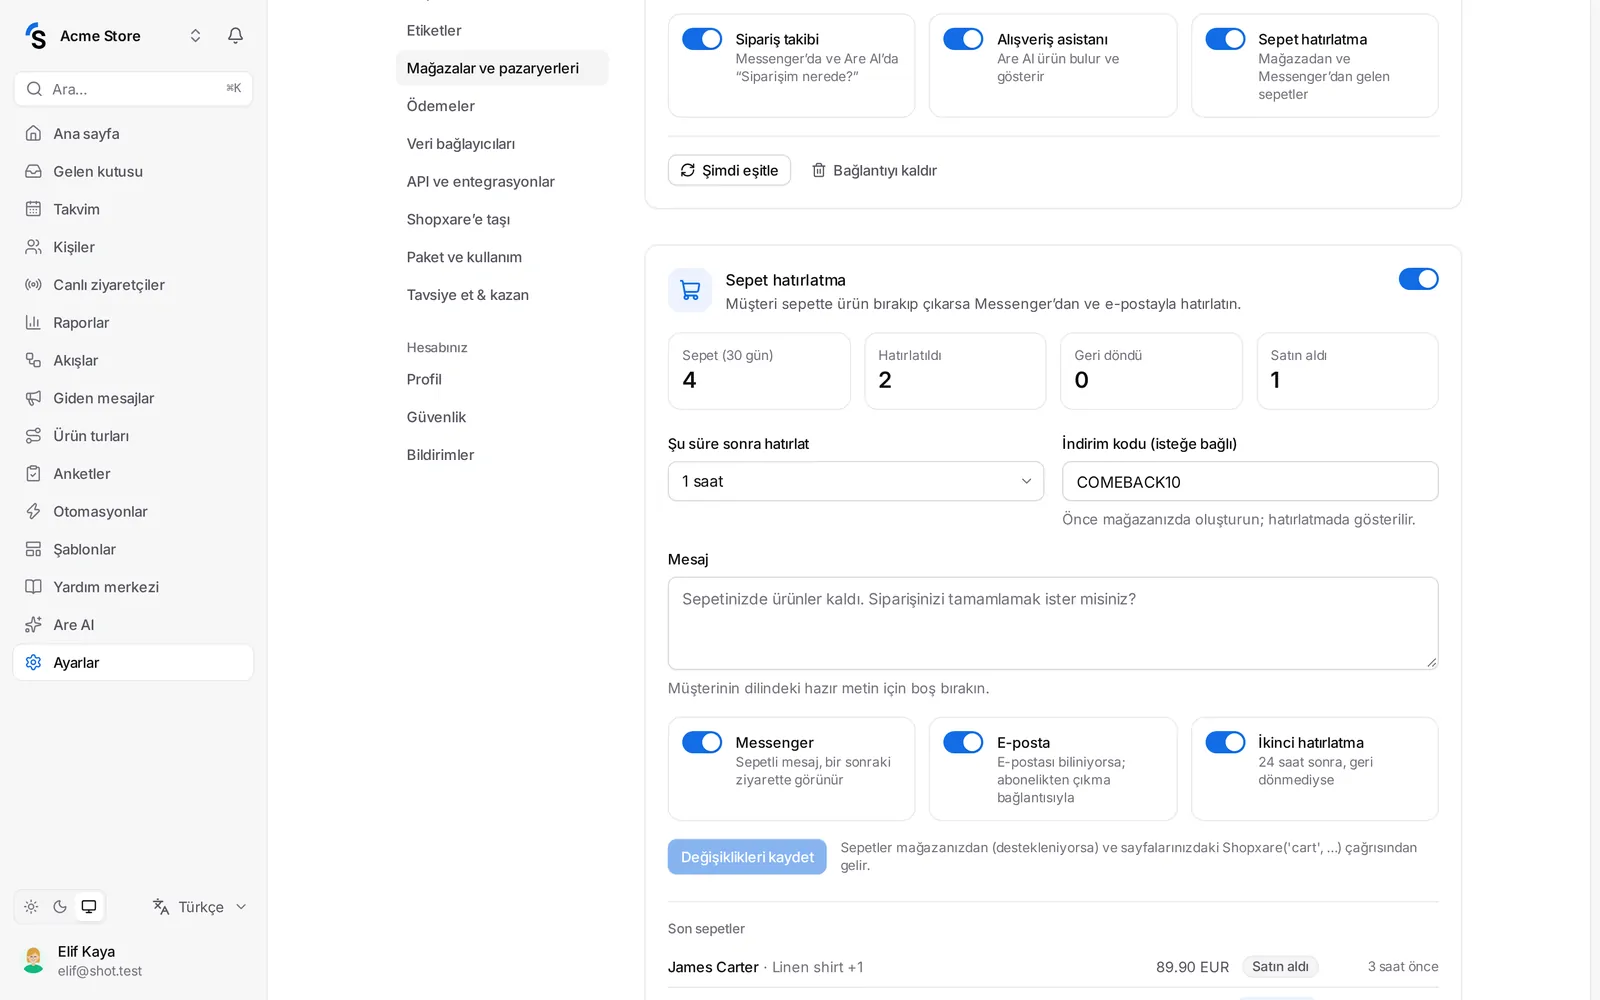Click the Otomasyonlar lightning icon
The image size is (1600, 1000).
[x=33, y=511]
